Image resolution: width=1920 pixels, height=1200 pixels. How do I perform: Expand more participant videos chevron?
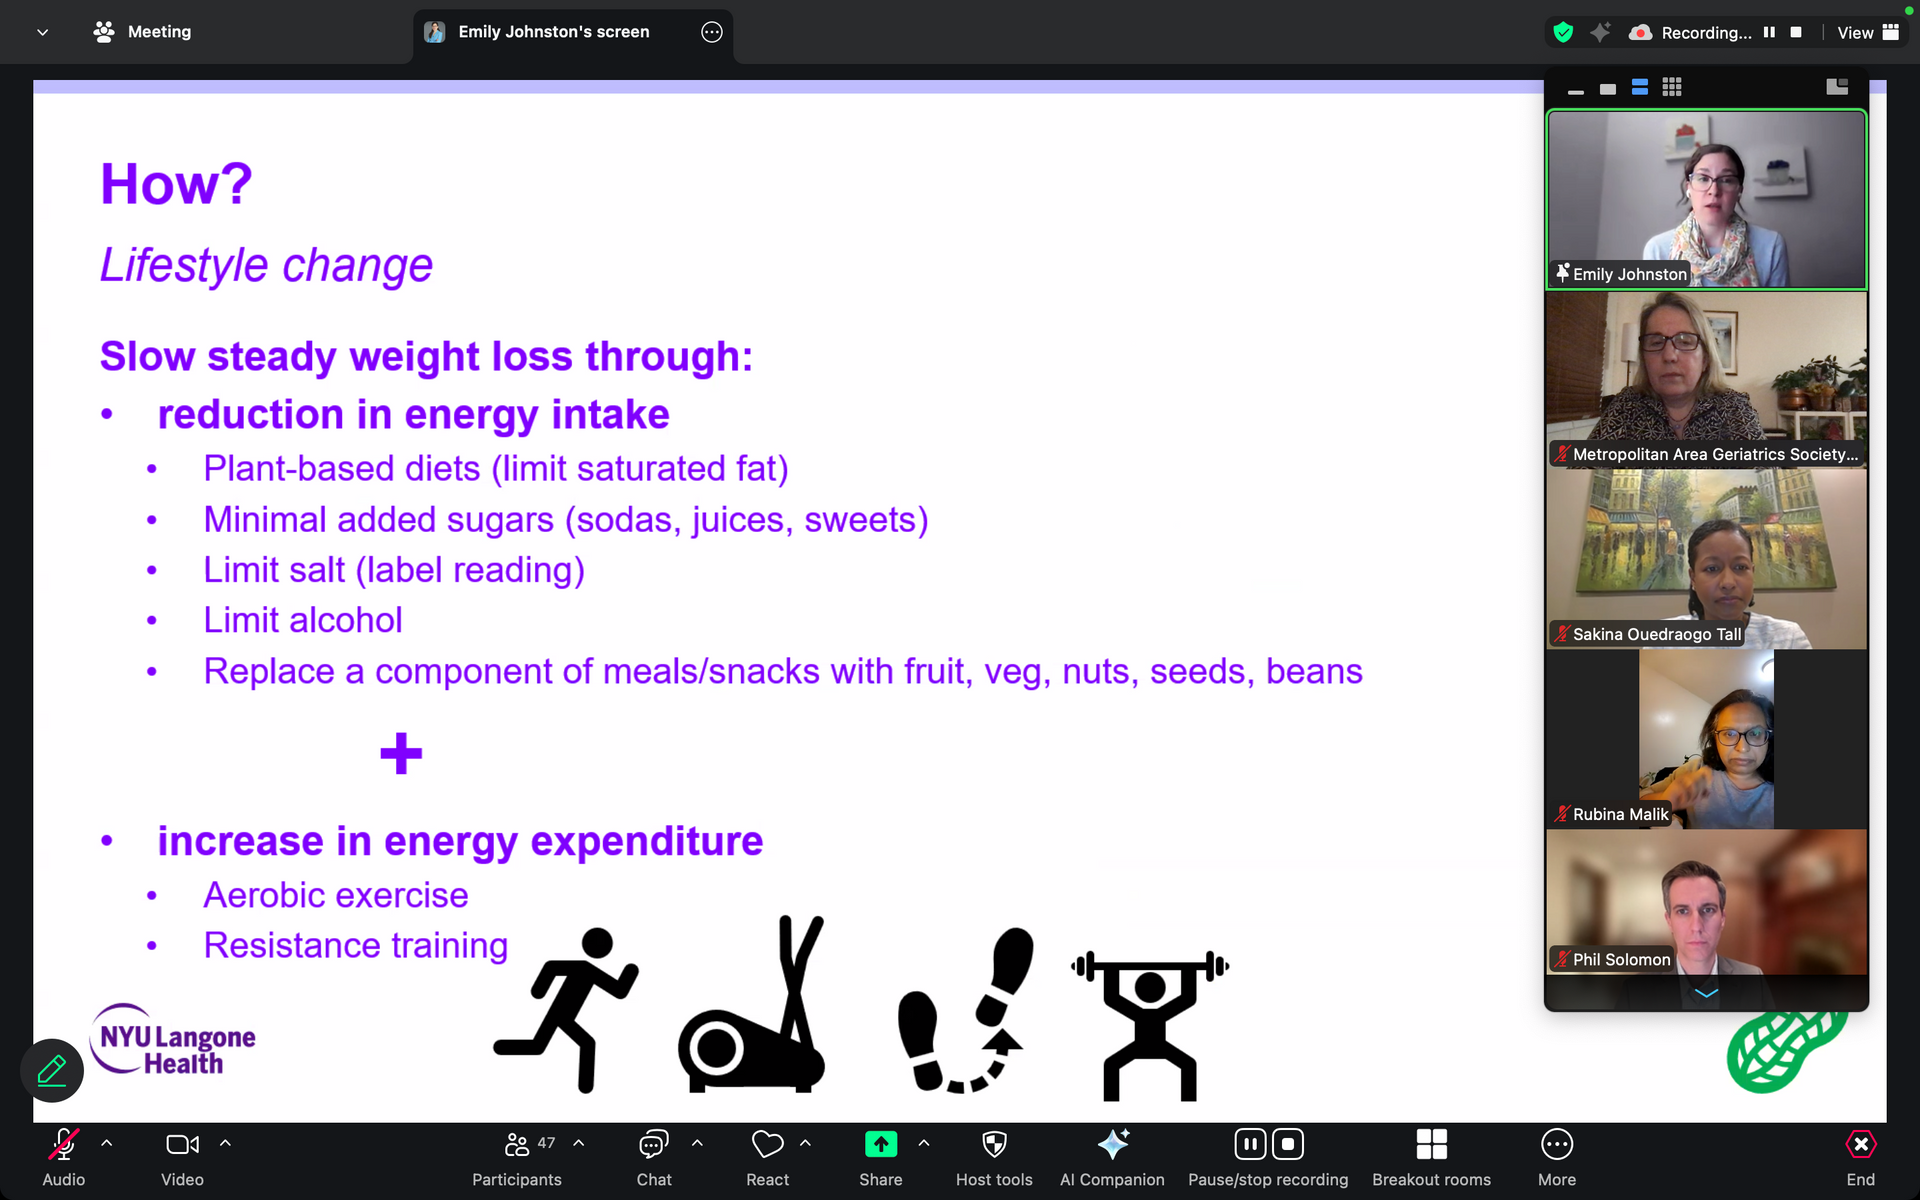[1706, 993]
